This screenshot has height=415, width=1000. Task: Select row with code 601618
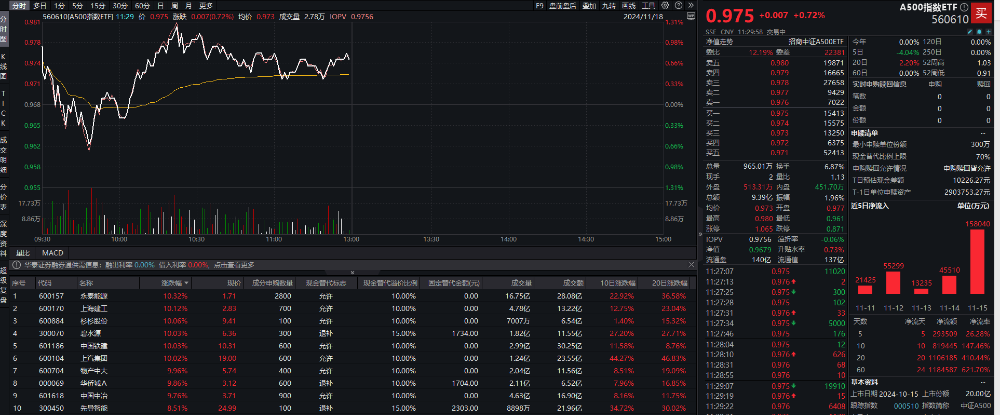[353, 395]
